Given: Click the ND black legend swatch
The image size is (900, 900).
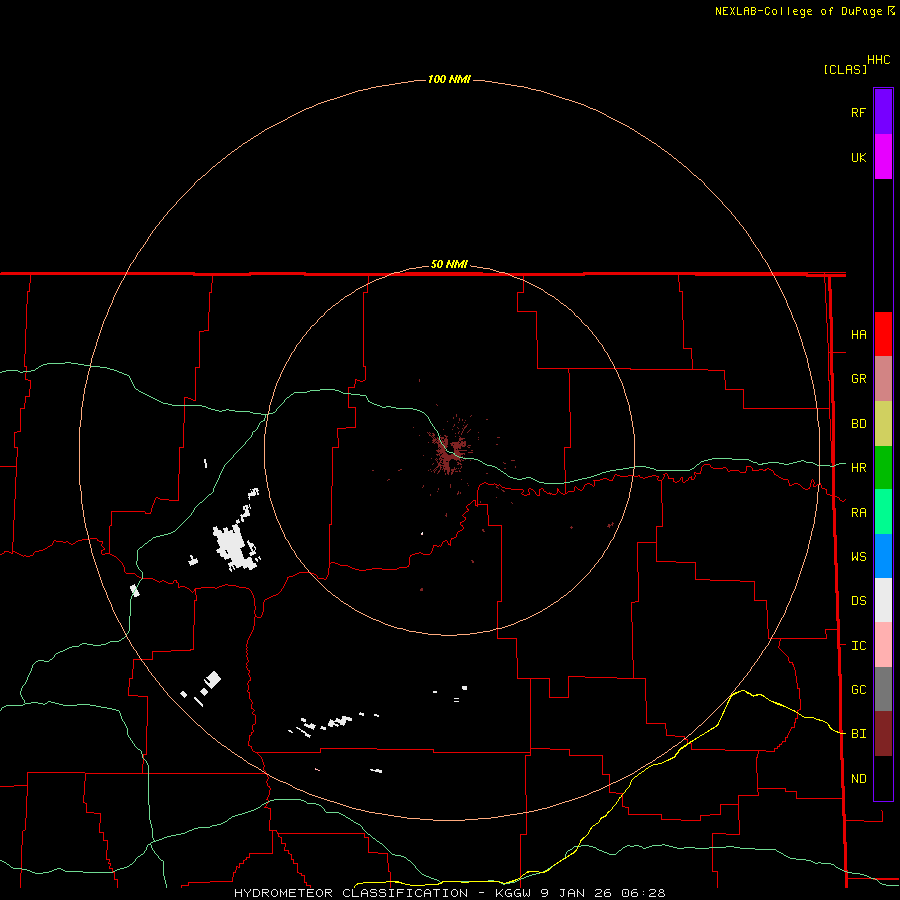Looking at the screenshot, I should pos(883,778).
